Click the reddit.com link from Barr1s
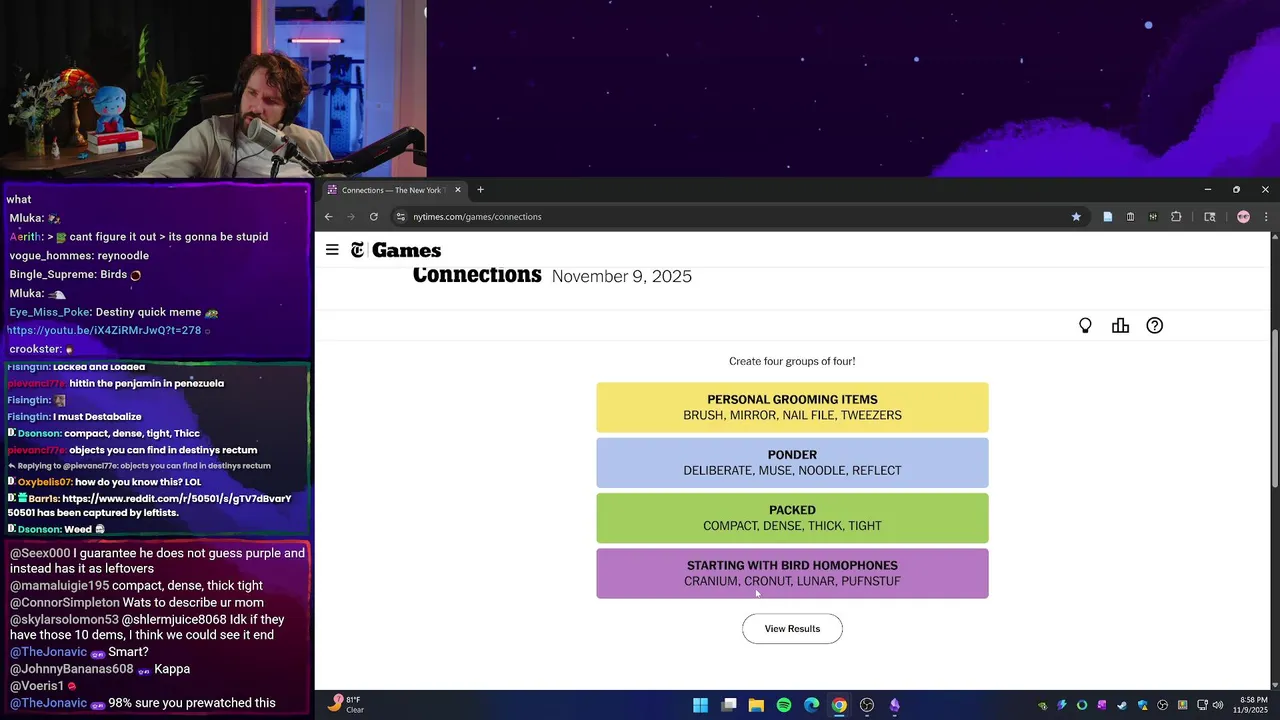Screen dimensions: 1280x720 pyautogui.click(x=177, y=498)
